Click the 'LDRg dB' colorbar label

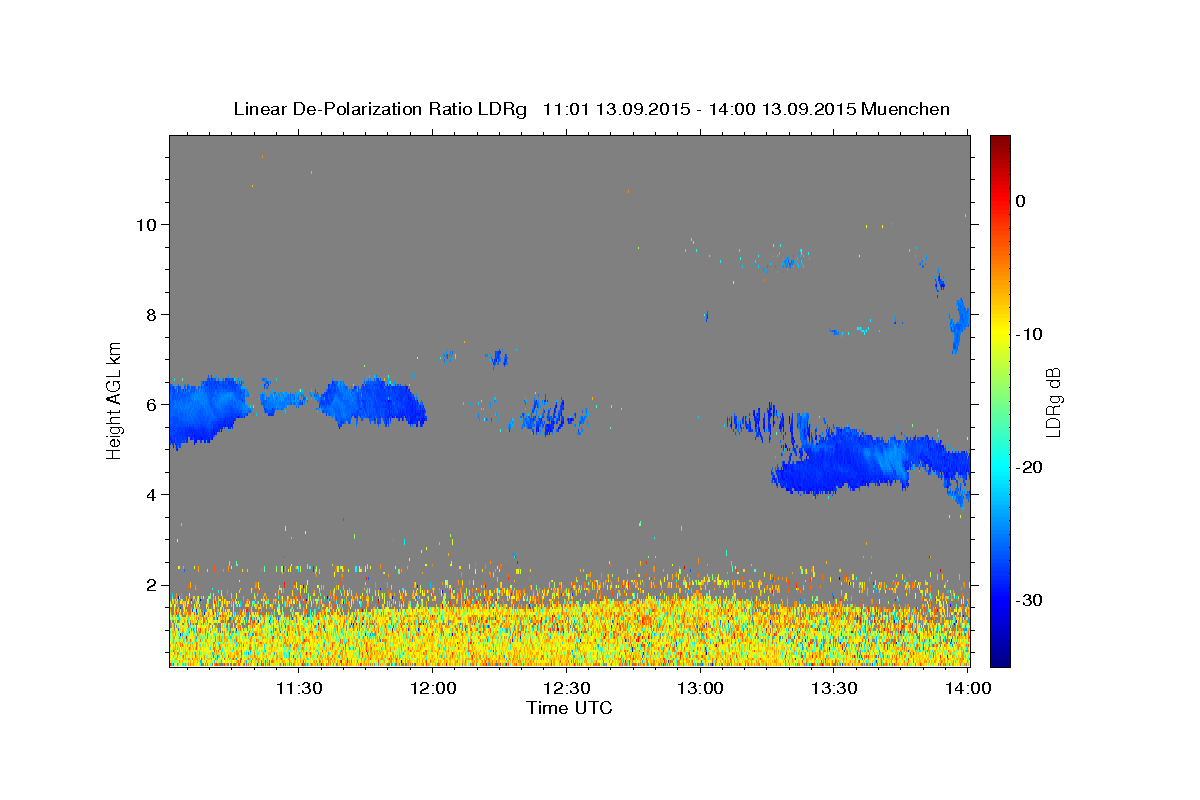pos(1053,402)
